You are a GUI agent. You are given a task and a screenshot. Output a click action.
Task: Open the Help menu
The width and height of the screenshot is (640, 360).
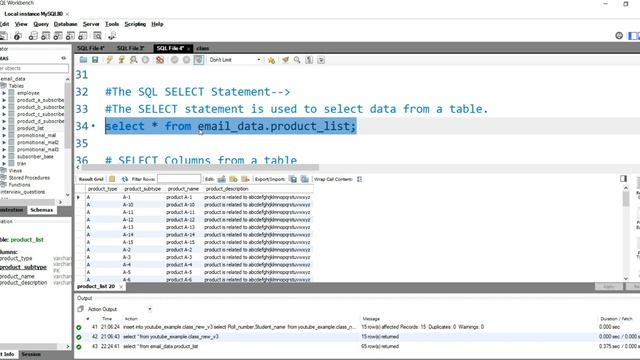tap(157, 24)
